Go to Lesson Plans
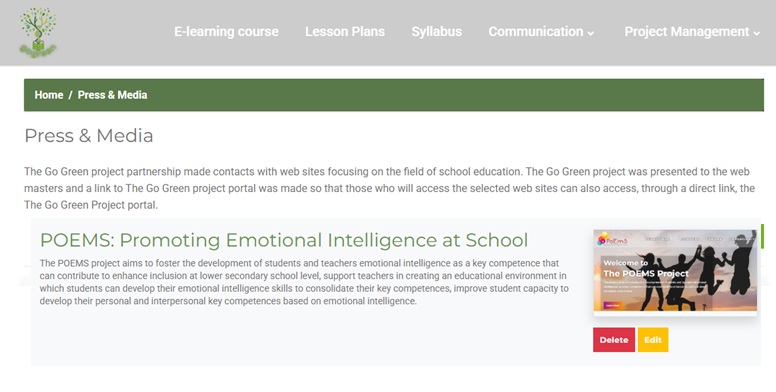Screen dimensions: 776x392 pos(345,32)
